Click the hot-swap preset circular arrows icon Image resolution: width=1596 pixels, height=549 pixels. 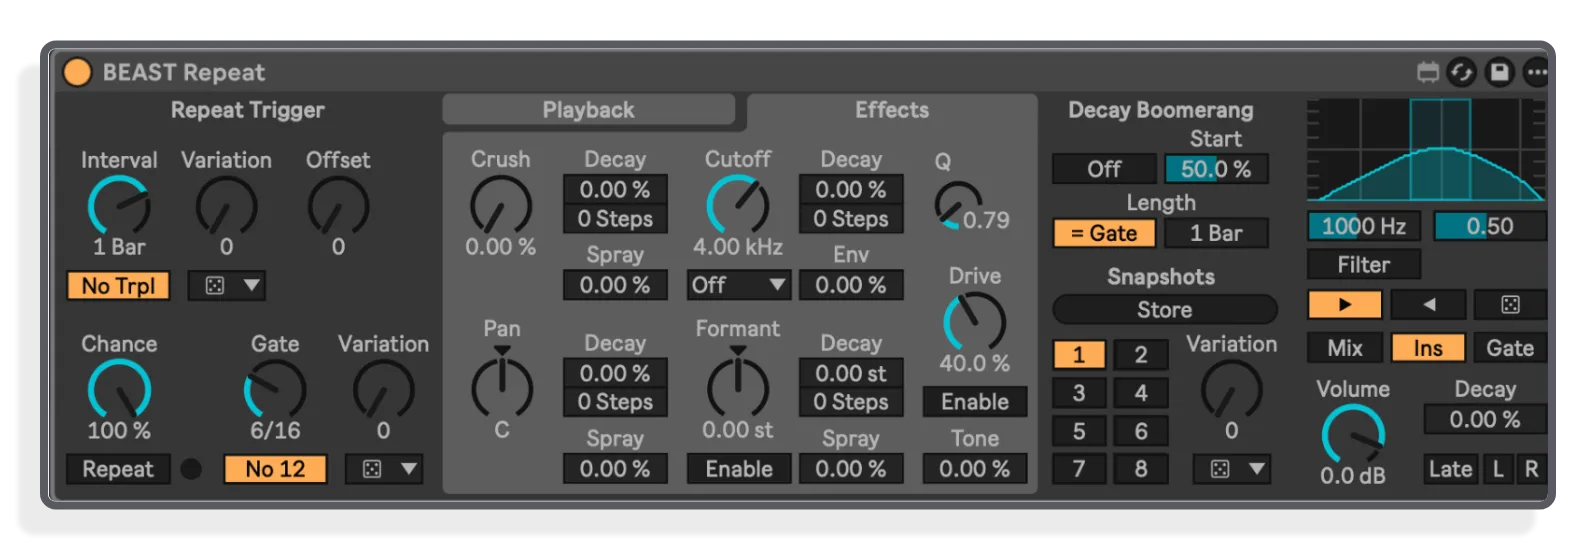point(1462,72)
